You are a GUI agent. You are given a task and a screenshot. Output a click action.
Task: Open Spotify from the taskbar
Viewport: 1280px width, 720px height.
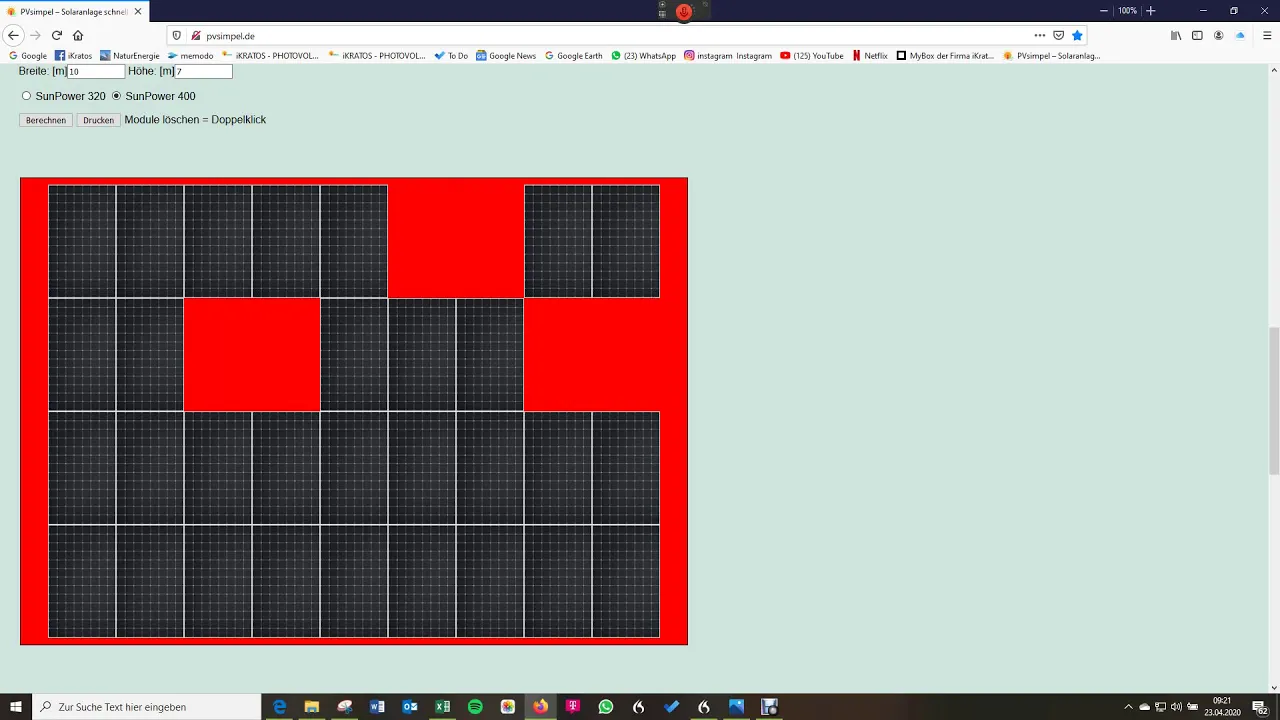(475, 706)
